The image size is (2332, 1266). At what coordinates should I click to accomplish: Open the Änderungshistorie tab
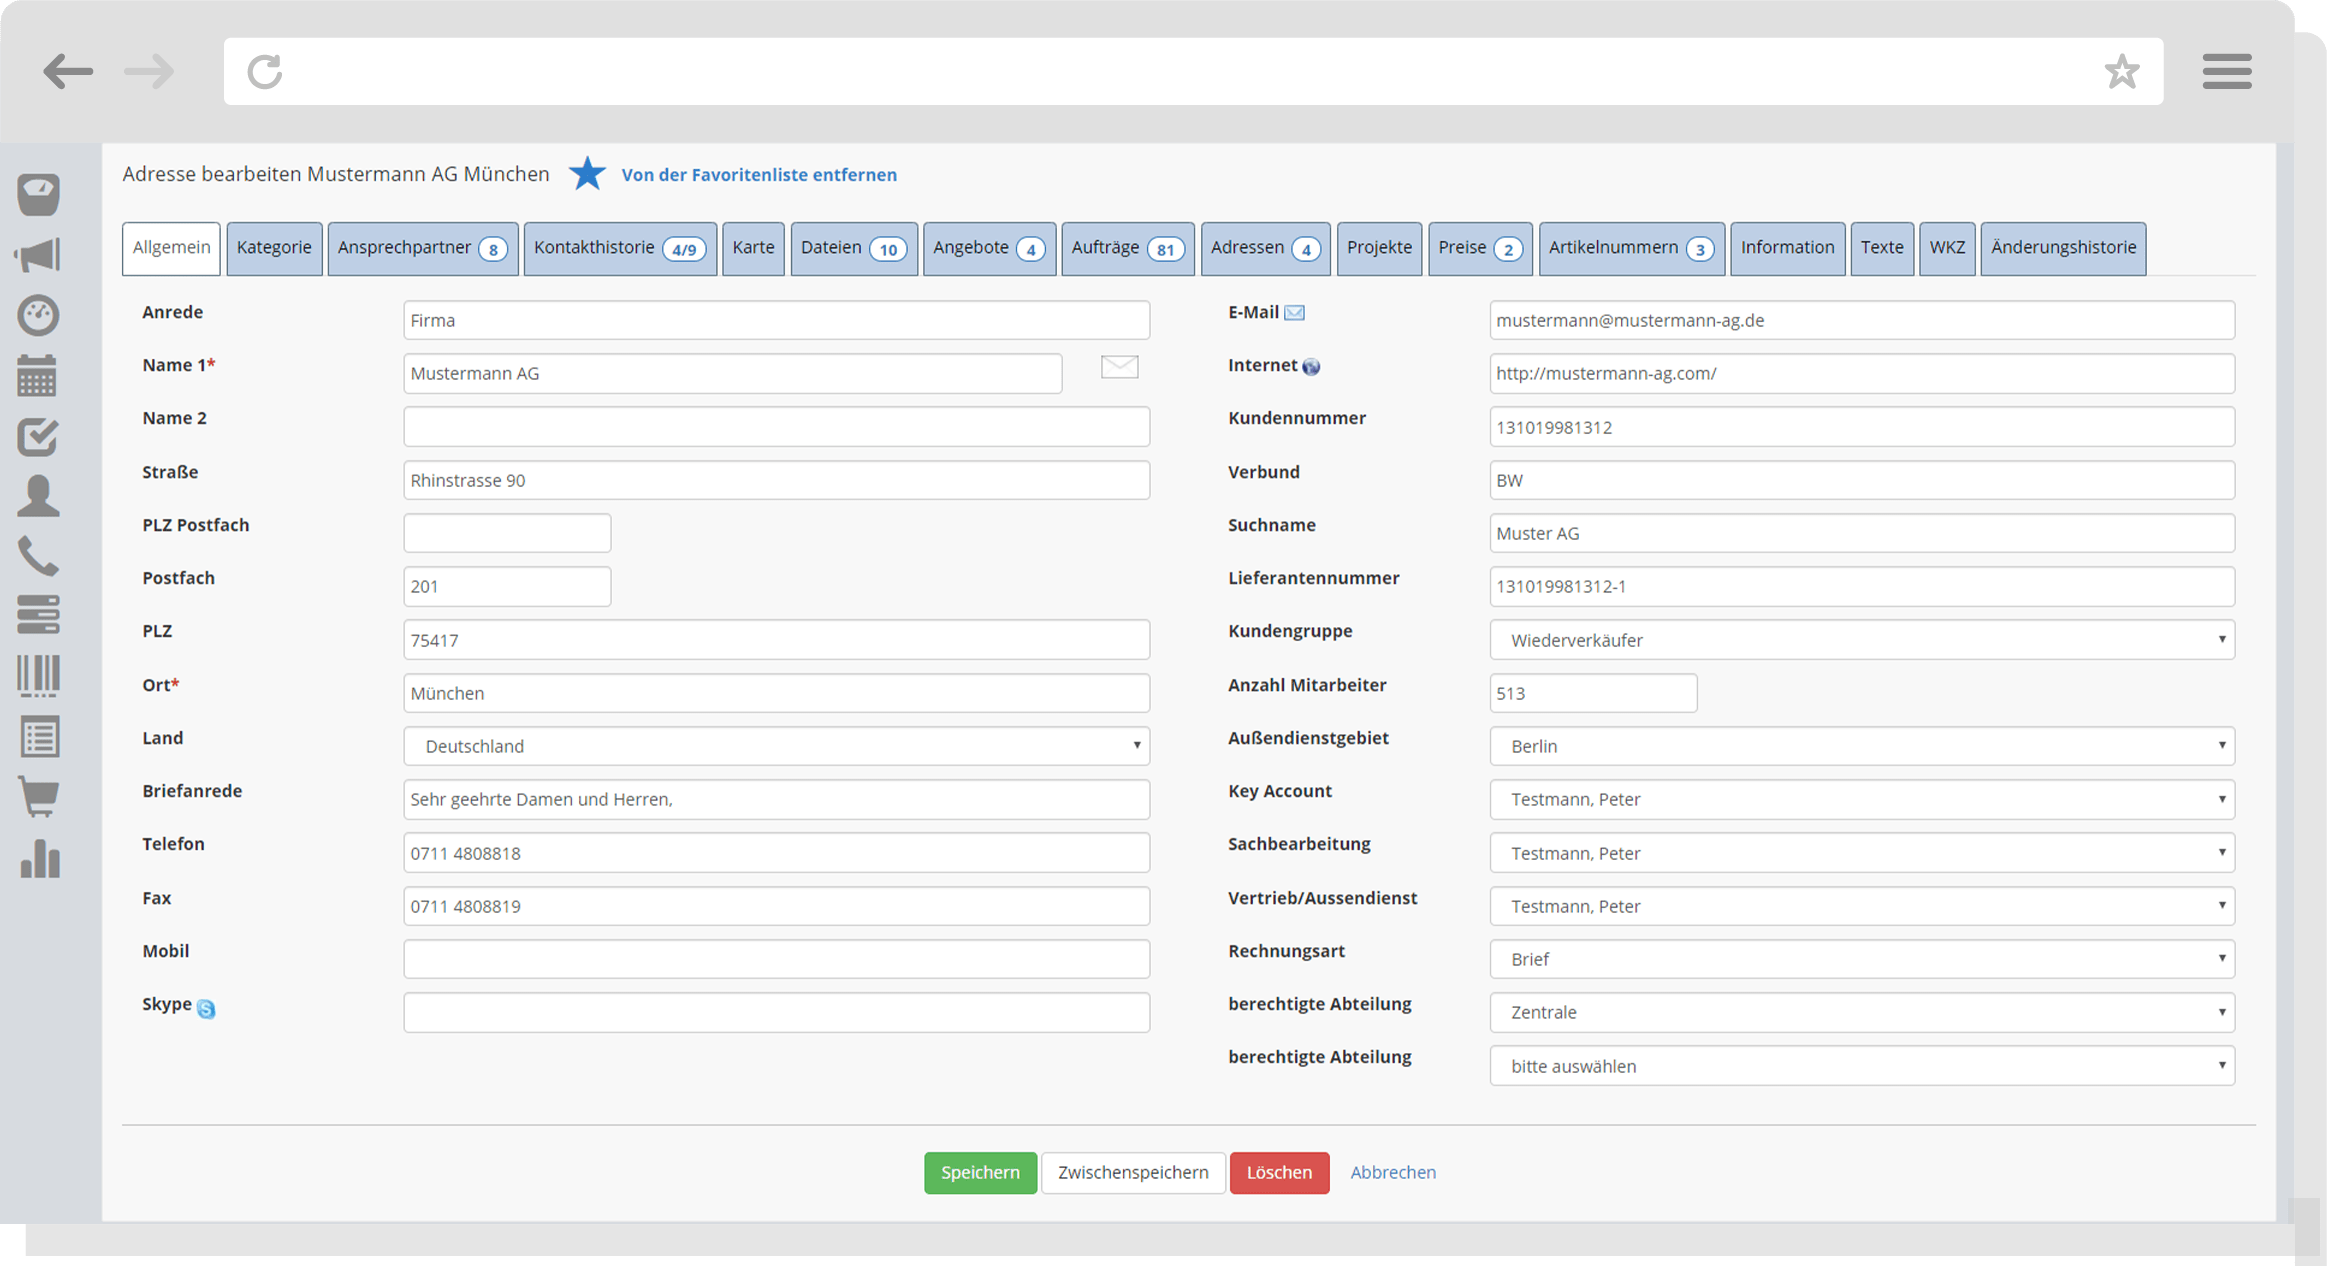[2062, 248]
